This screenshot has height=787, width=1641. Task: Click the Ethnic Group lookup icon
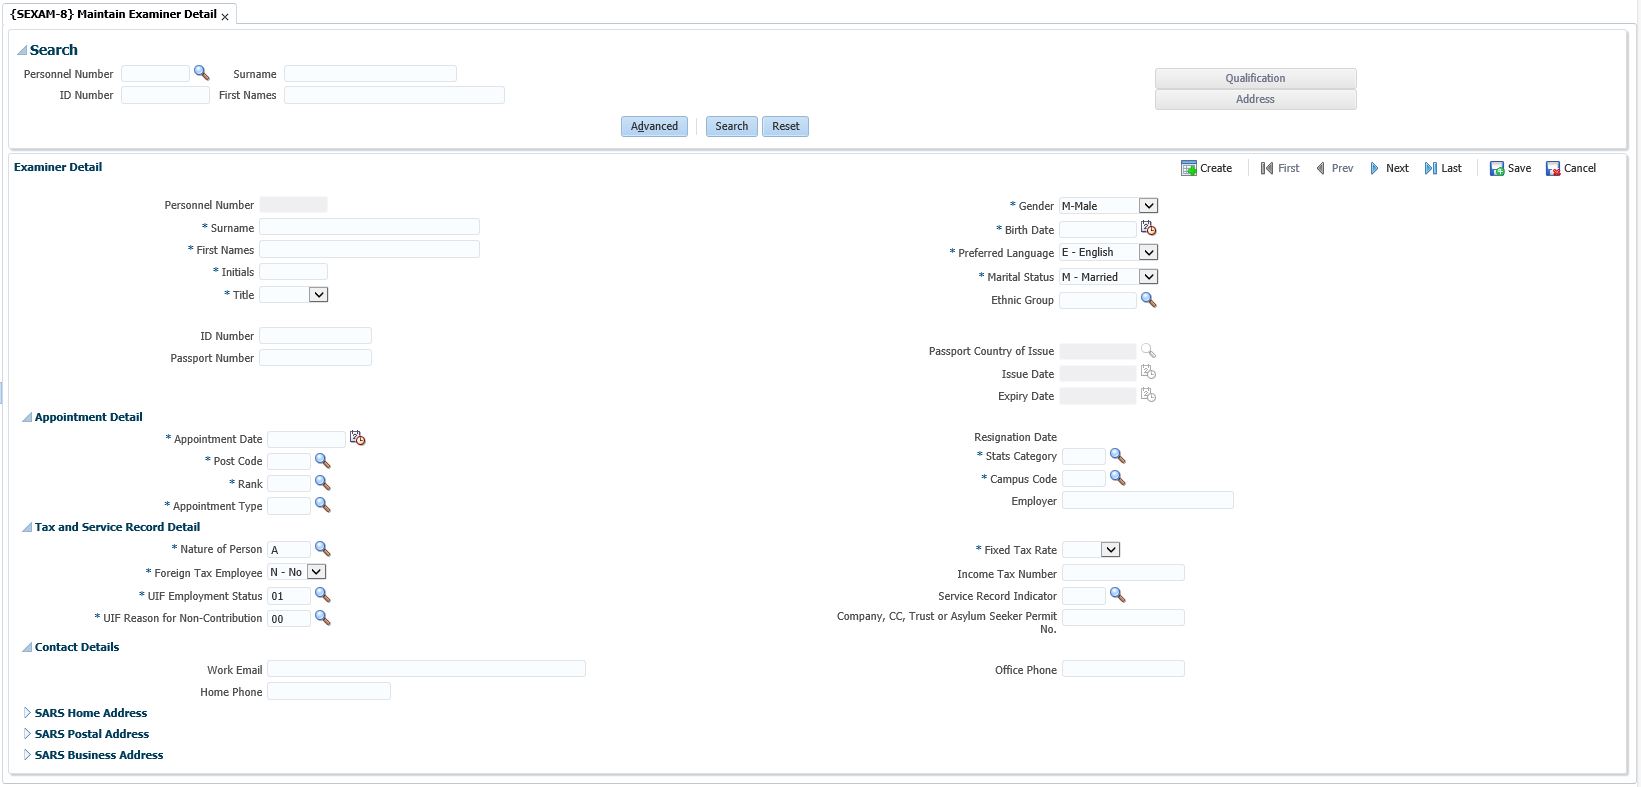click(1148, 300)
